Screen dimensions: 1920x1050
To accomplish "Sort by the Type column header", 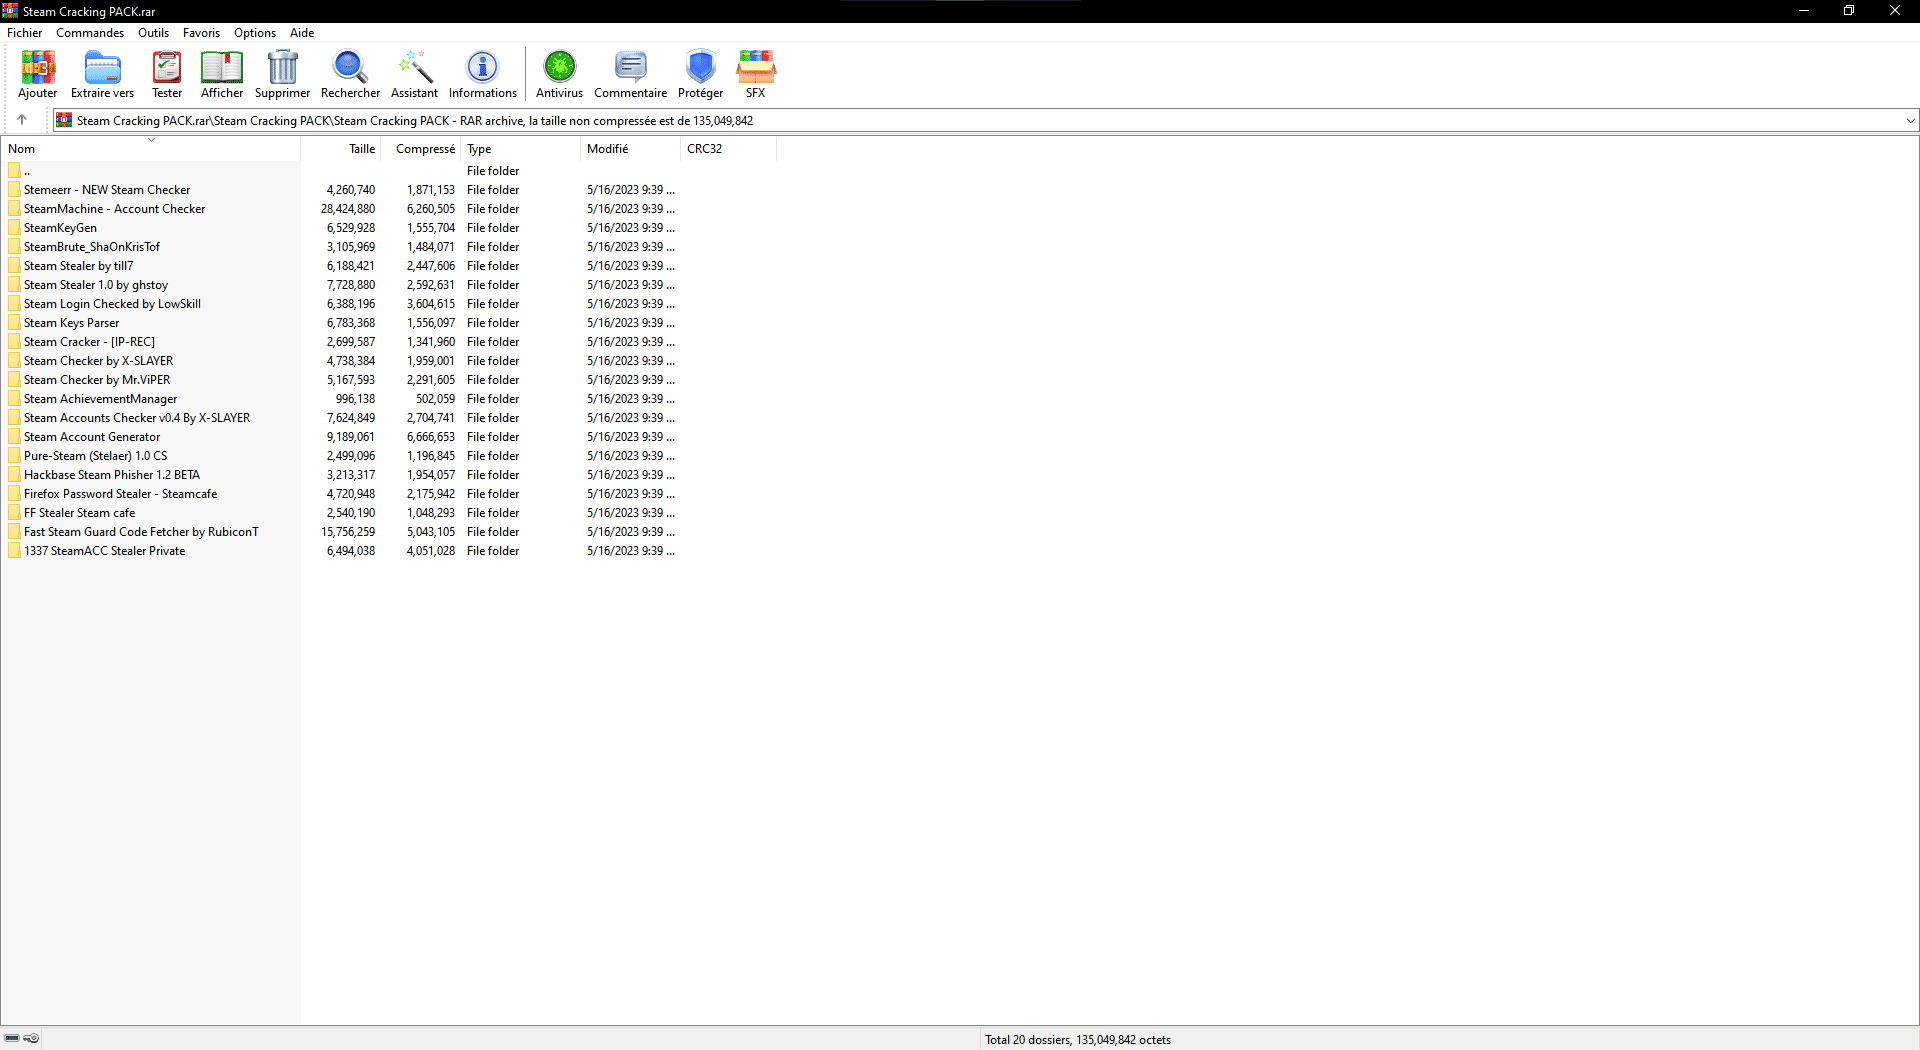I will (x=521, y=149).
